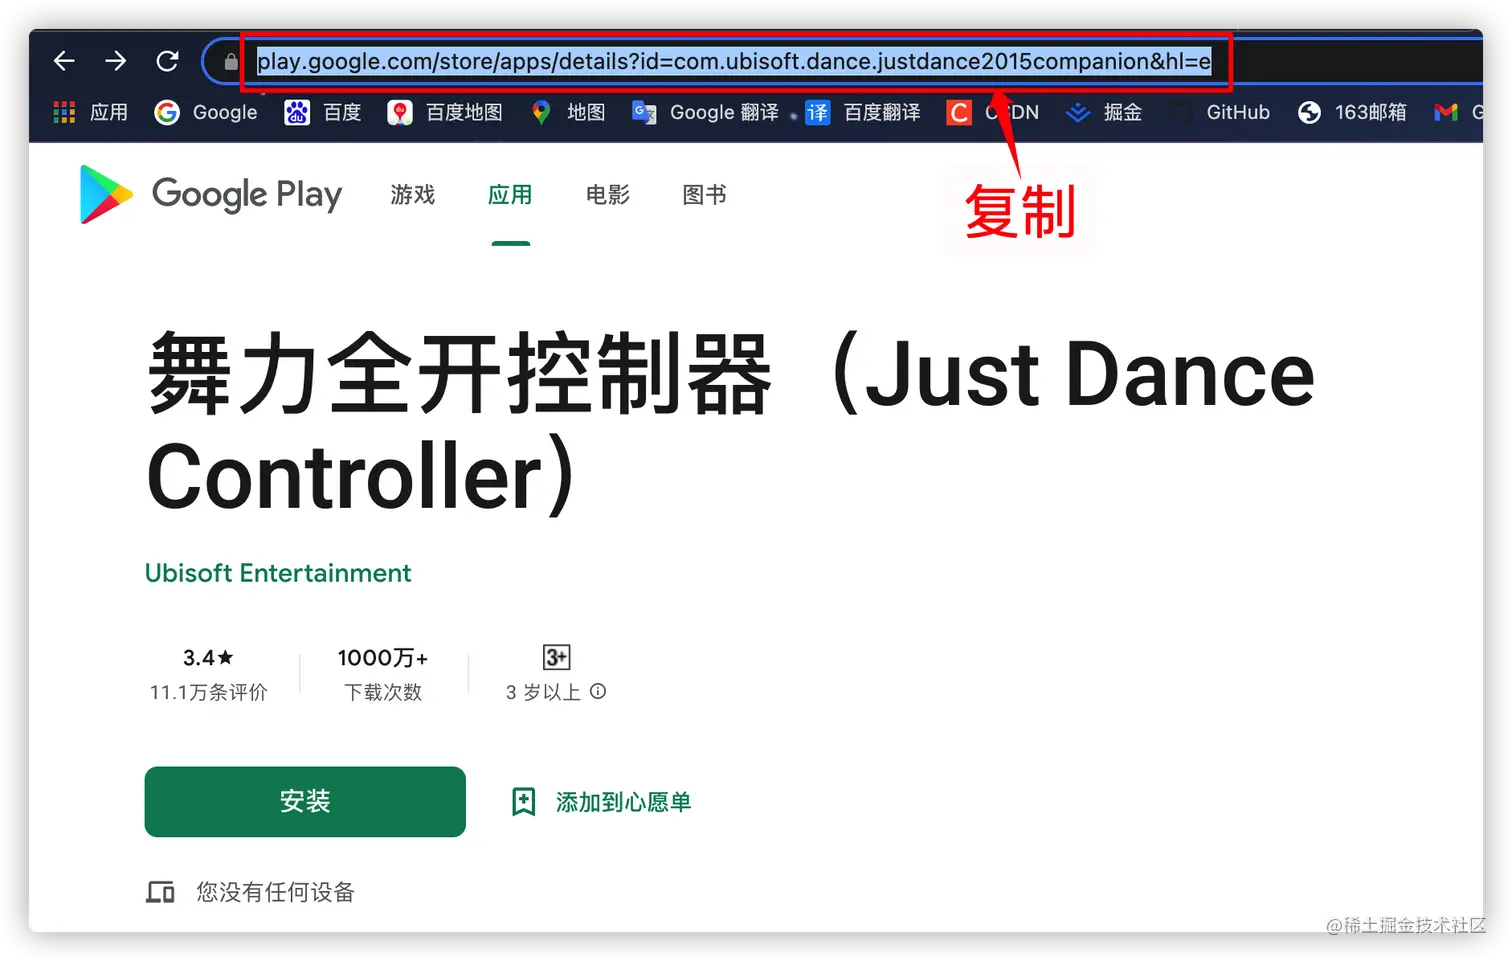Screen dimensions: 1512x961
Task: Click the green 安装 install button
Action: point(305,802)
